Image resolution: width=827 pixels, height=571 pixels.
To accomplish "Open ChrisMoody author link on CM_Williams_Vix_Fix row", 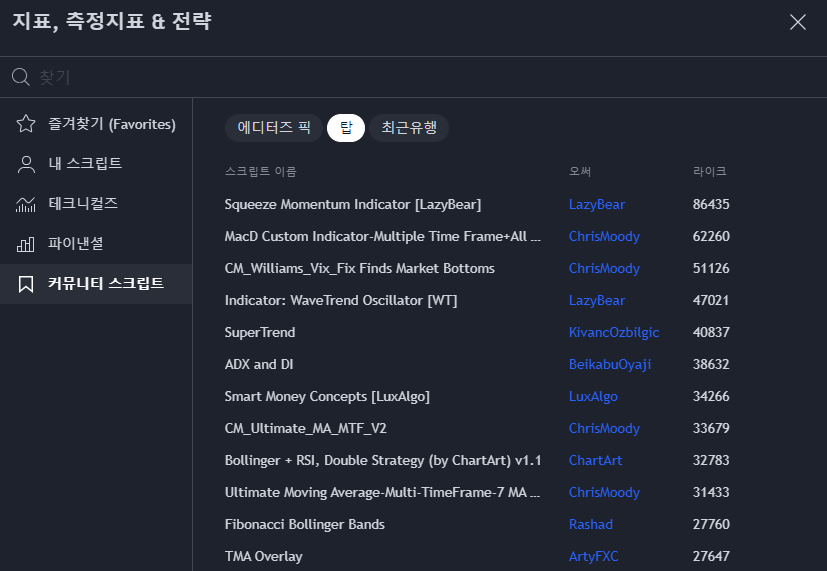I will point(604,268).
